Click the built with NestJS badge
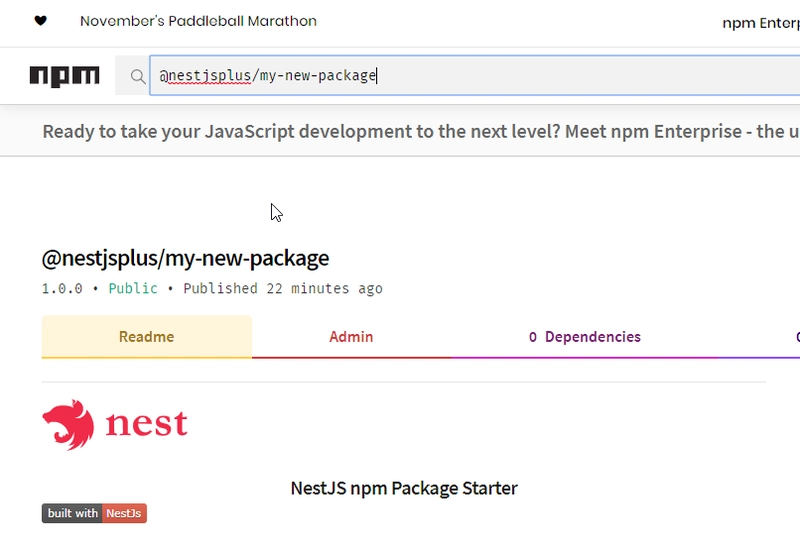800x549 pixels. 94,513
